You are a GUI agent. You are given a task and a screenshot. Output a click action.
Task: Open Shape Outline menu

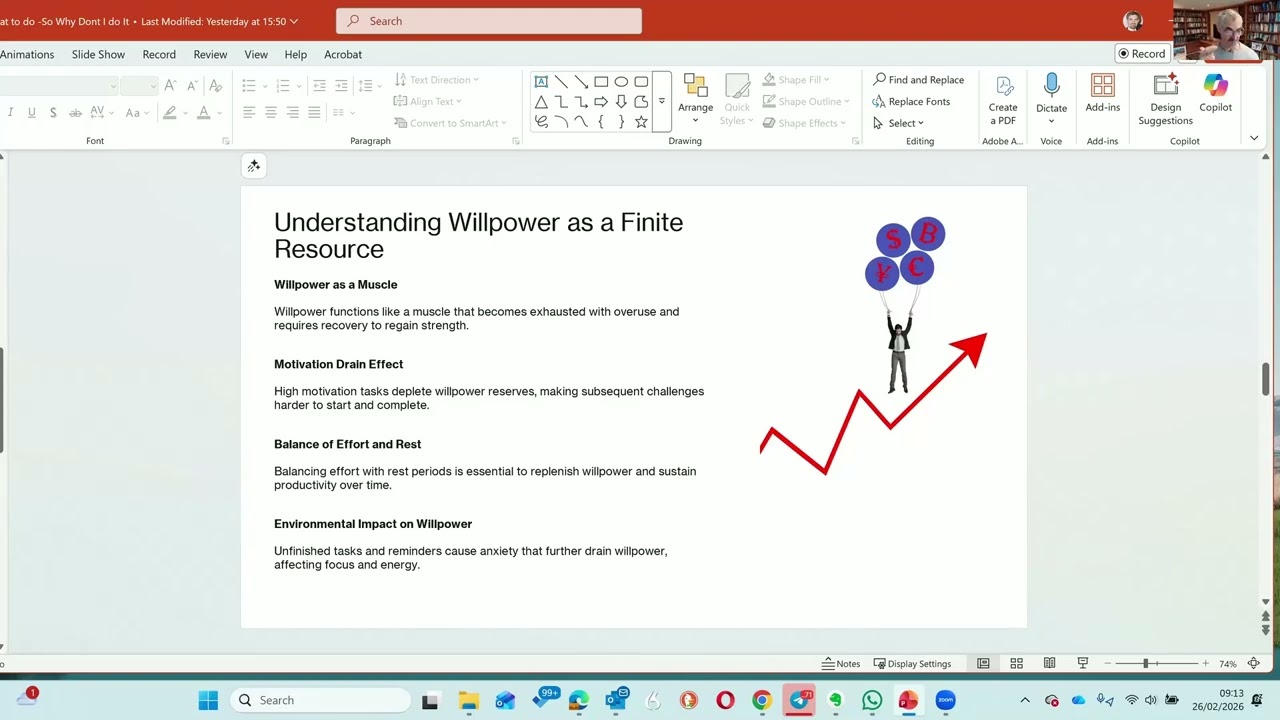click(x=806, y=101)
